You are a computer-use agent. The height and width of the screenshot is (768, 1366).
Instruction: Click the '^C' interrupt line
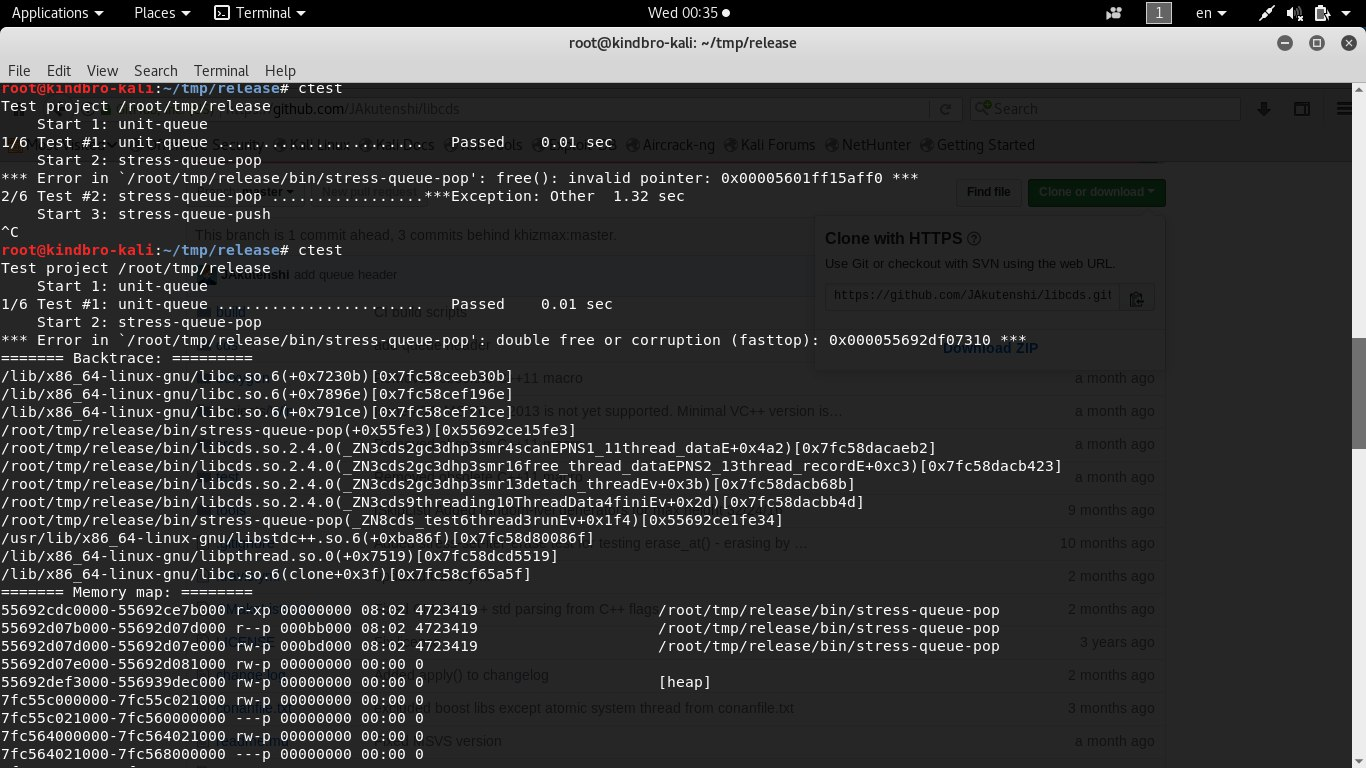(10, 232)
